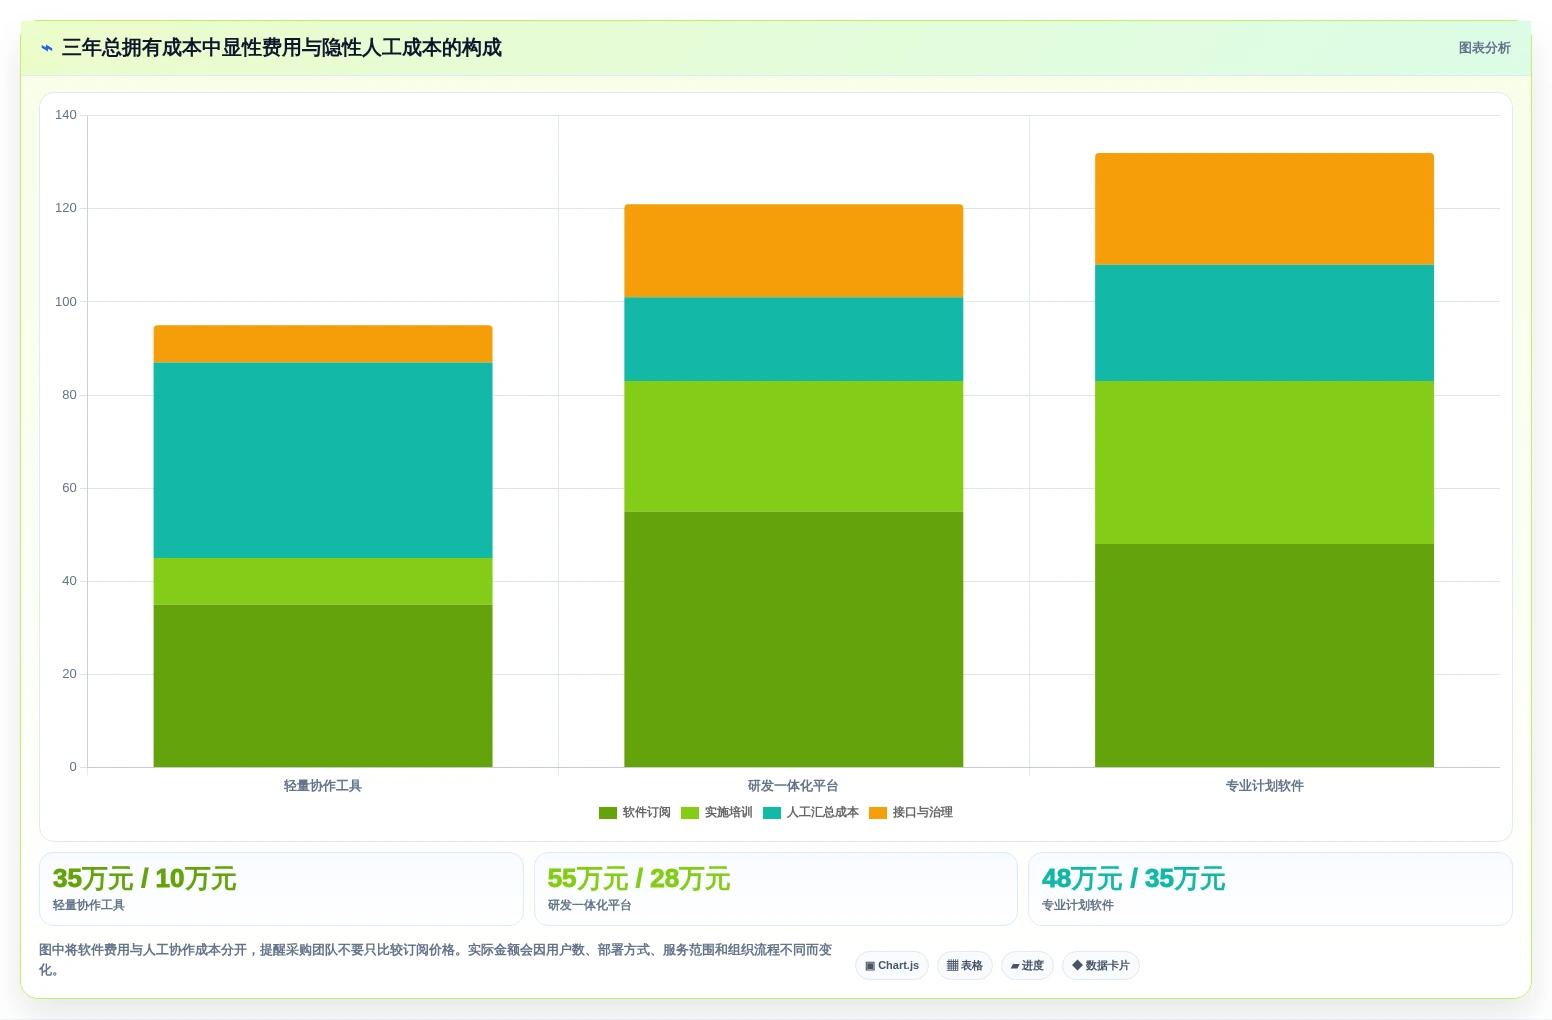This screenshot has height=1020, width=1552.
Task: Click the orange segment of 研发一体化平台 bar
Action: [x=794, y=251]
